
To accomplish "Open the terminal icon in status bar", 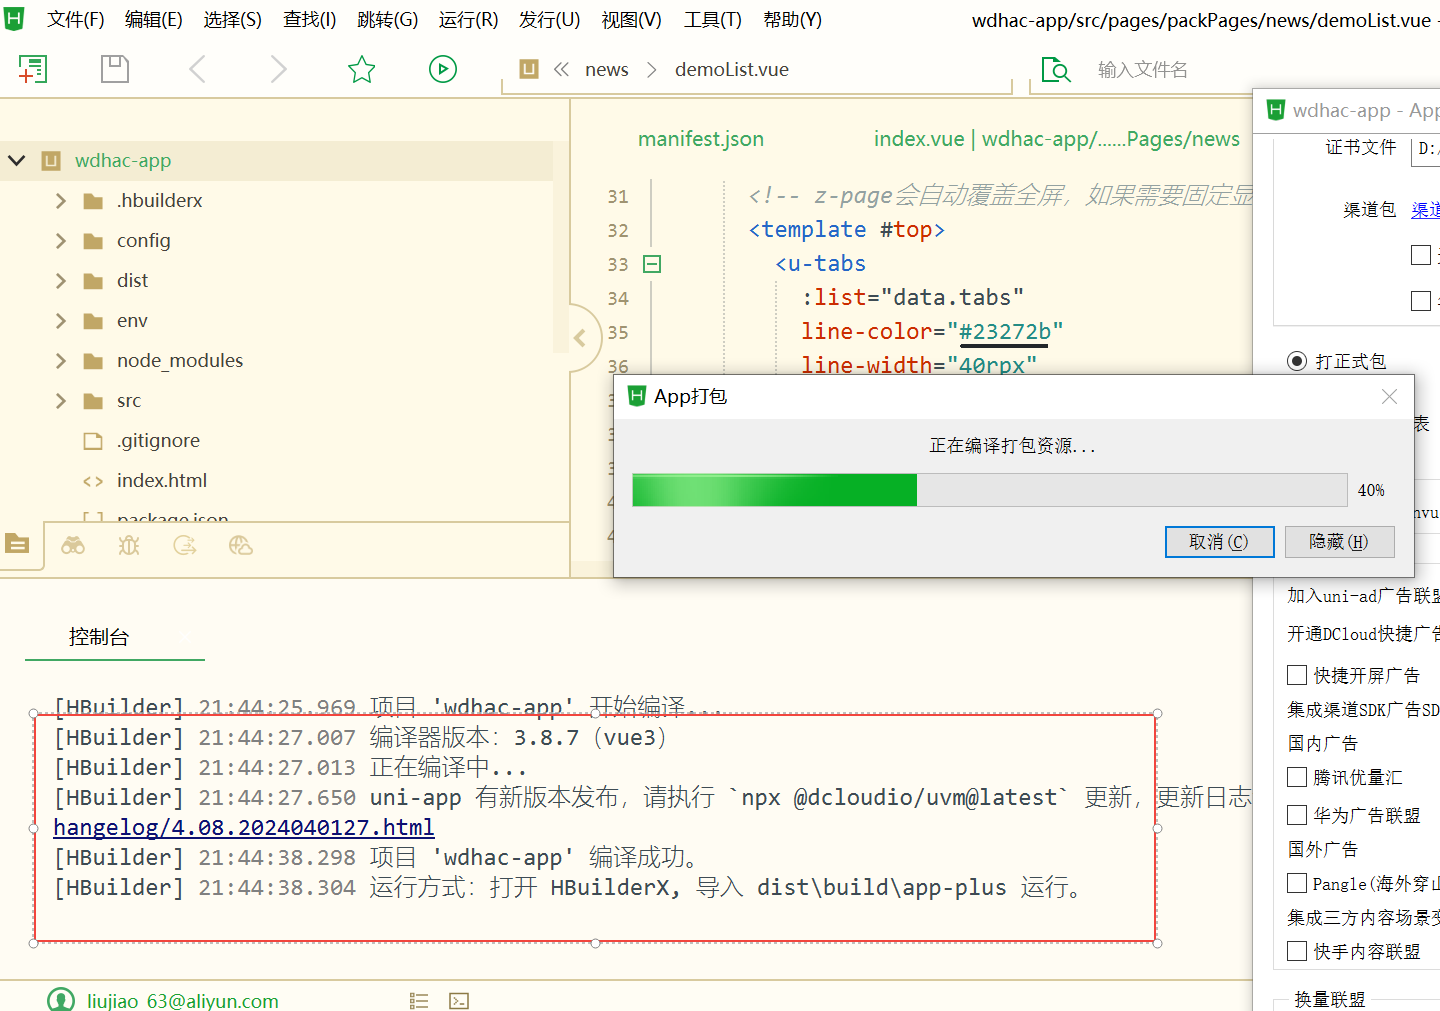I will pos(459,1000).
